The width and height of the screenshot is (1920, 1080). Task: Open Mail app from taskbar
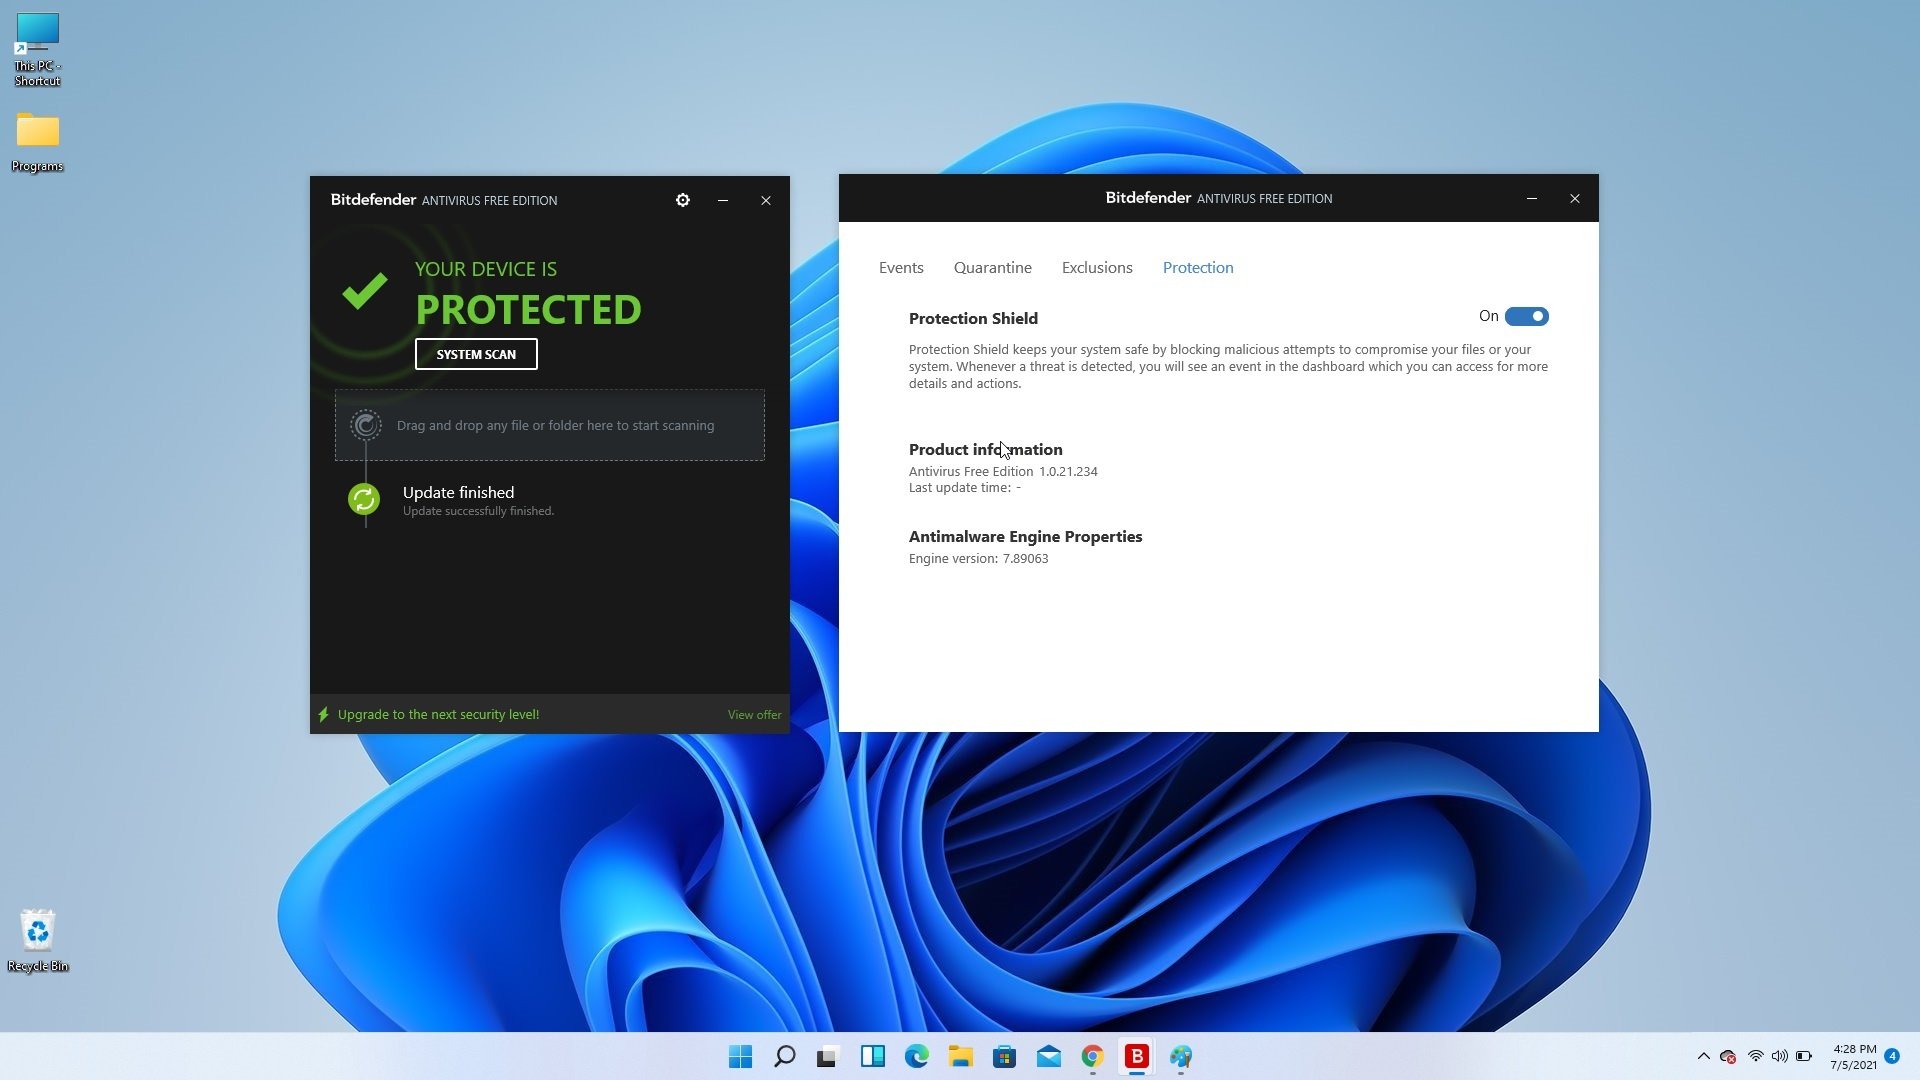1048,1056
